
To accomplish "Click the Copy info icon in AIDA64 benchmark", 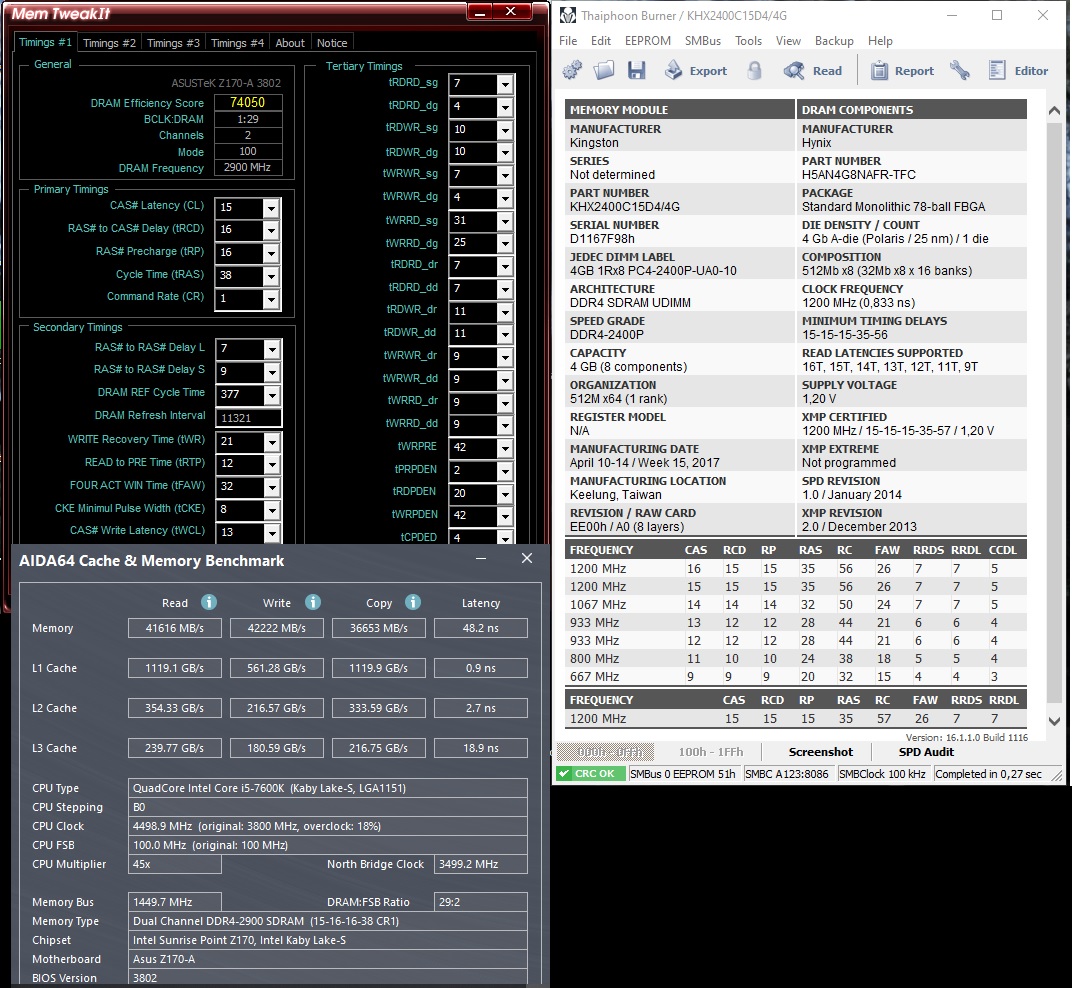I will tap(412, 602).
